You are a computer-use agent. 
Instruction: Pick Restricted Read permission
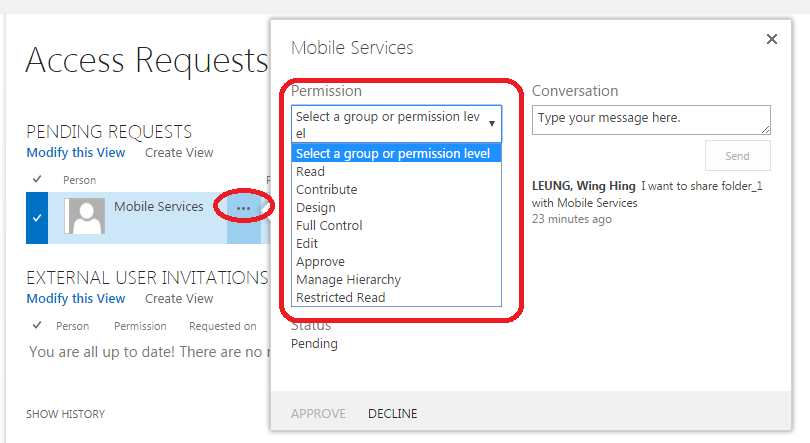coord(340,298)
